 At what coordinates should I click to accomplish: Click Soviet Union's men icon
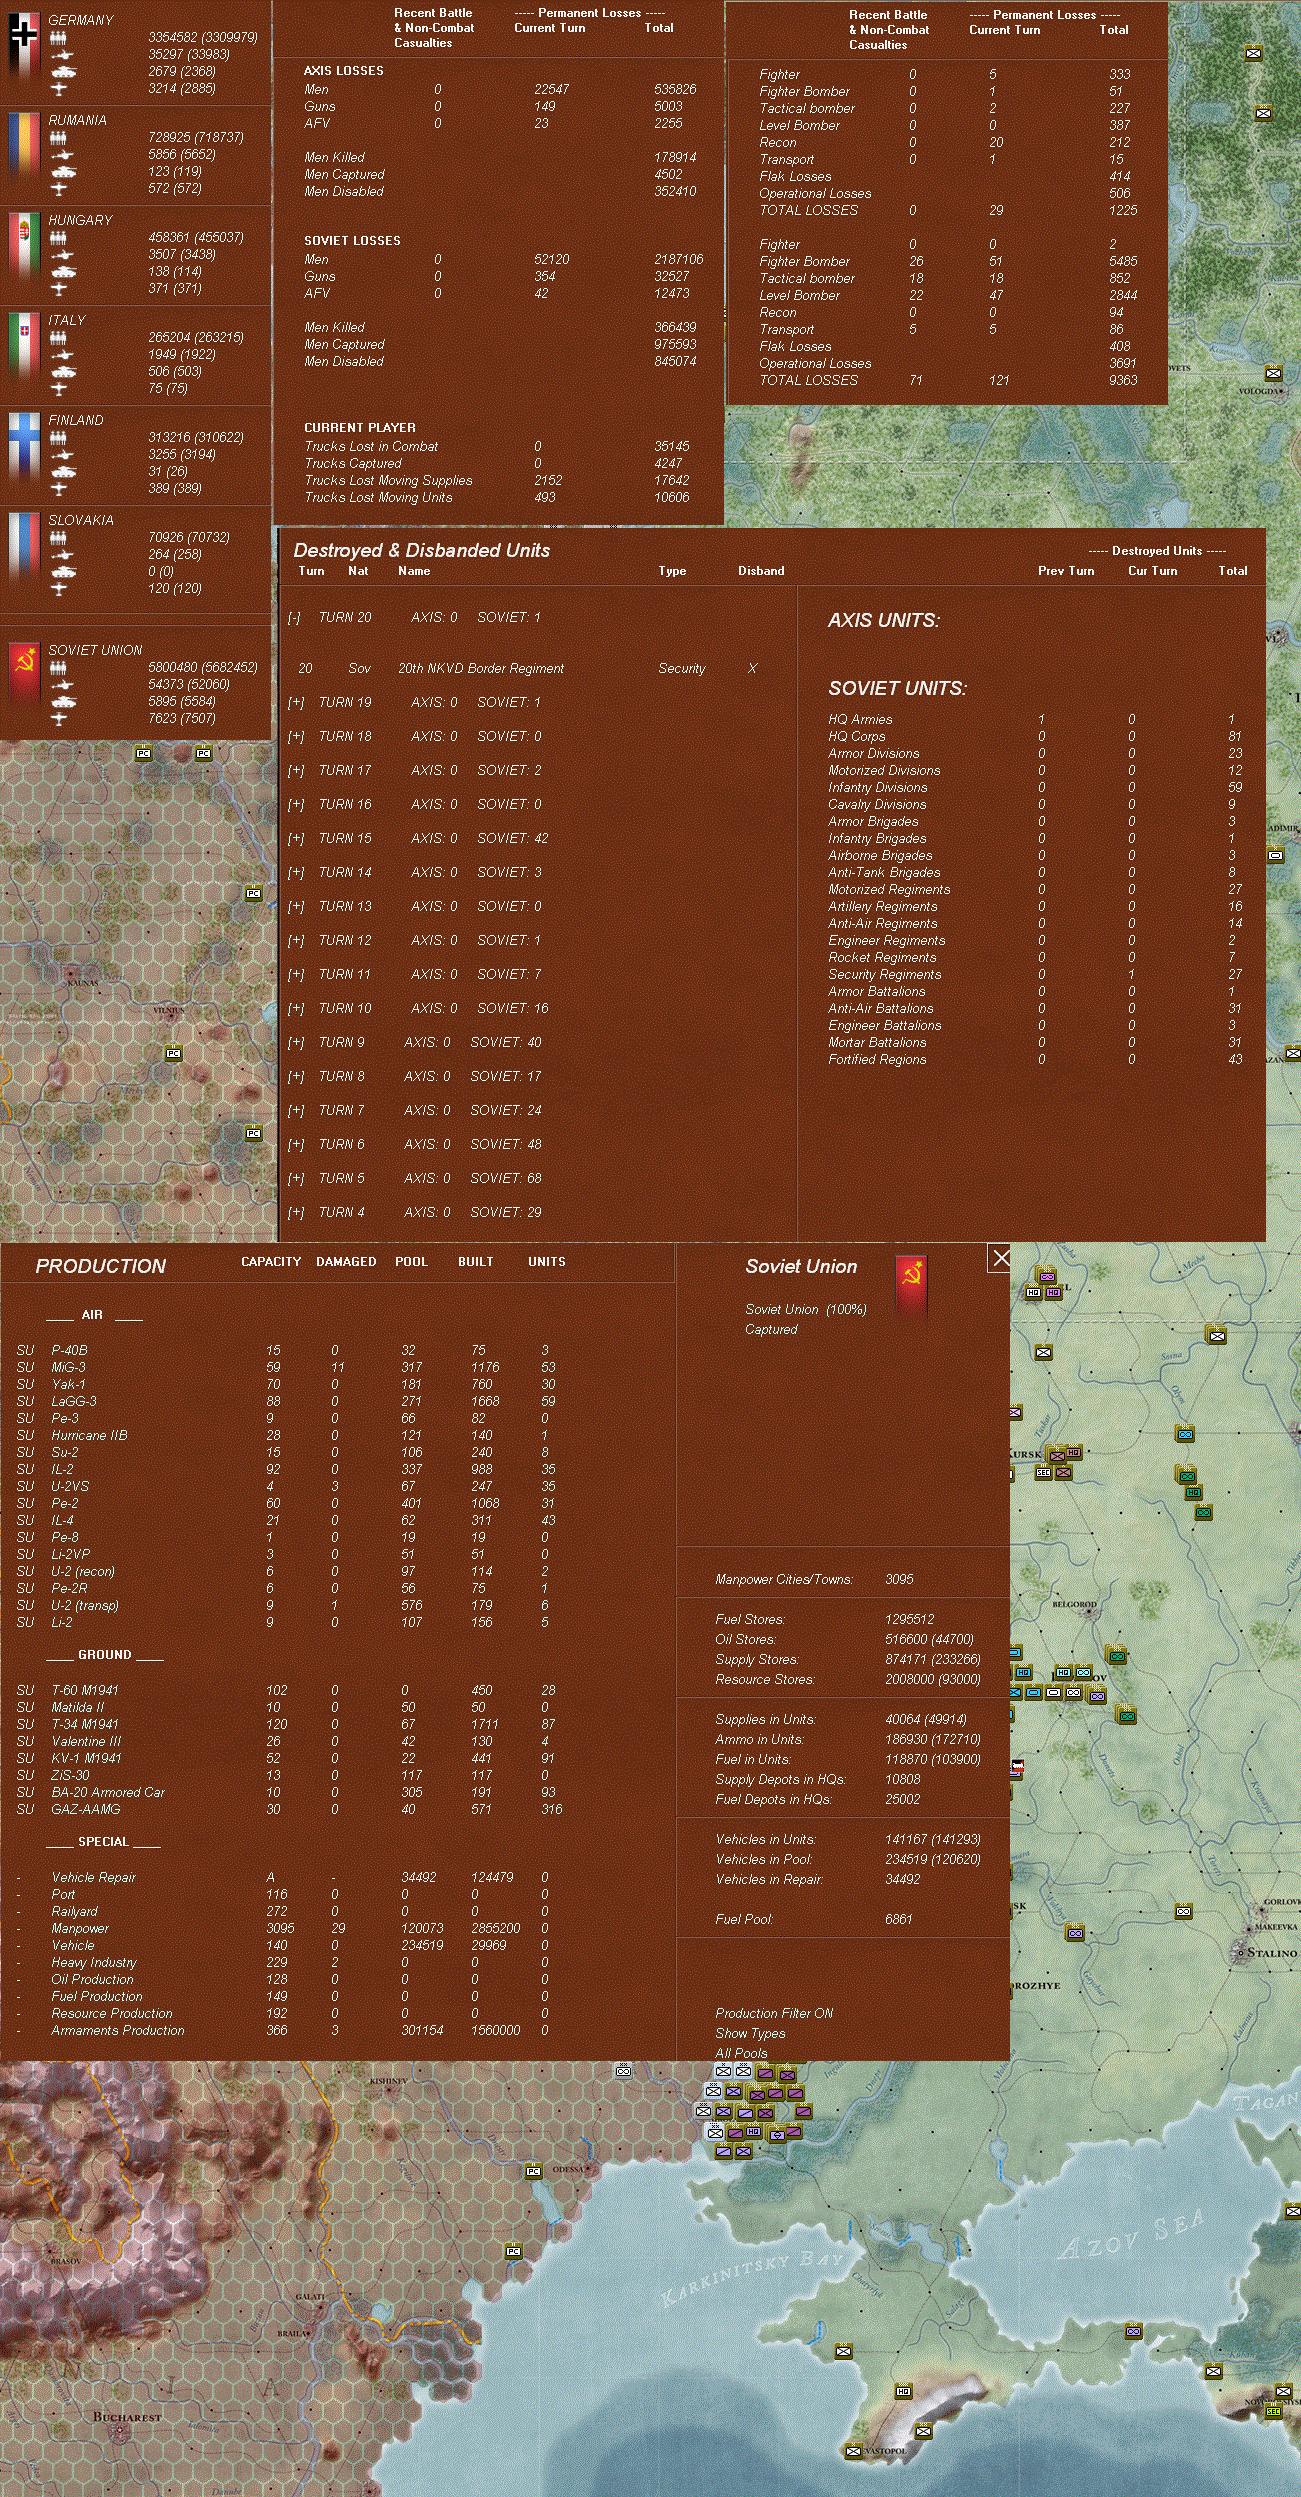point(58,668)
